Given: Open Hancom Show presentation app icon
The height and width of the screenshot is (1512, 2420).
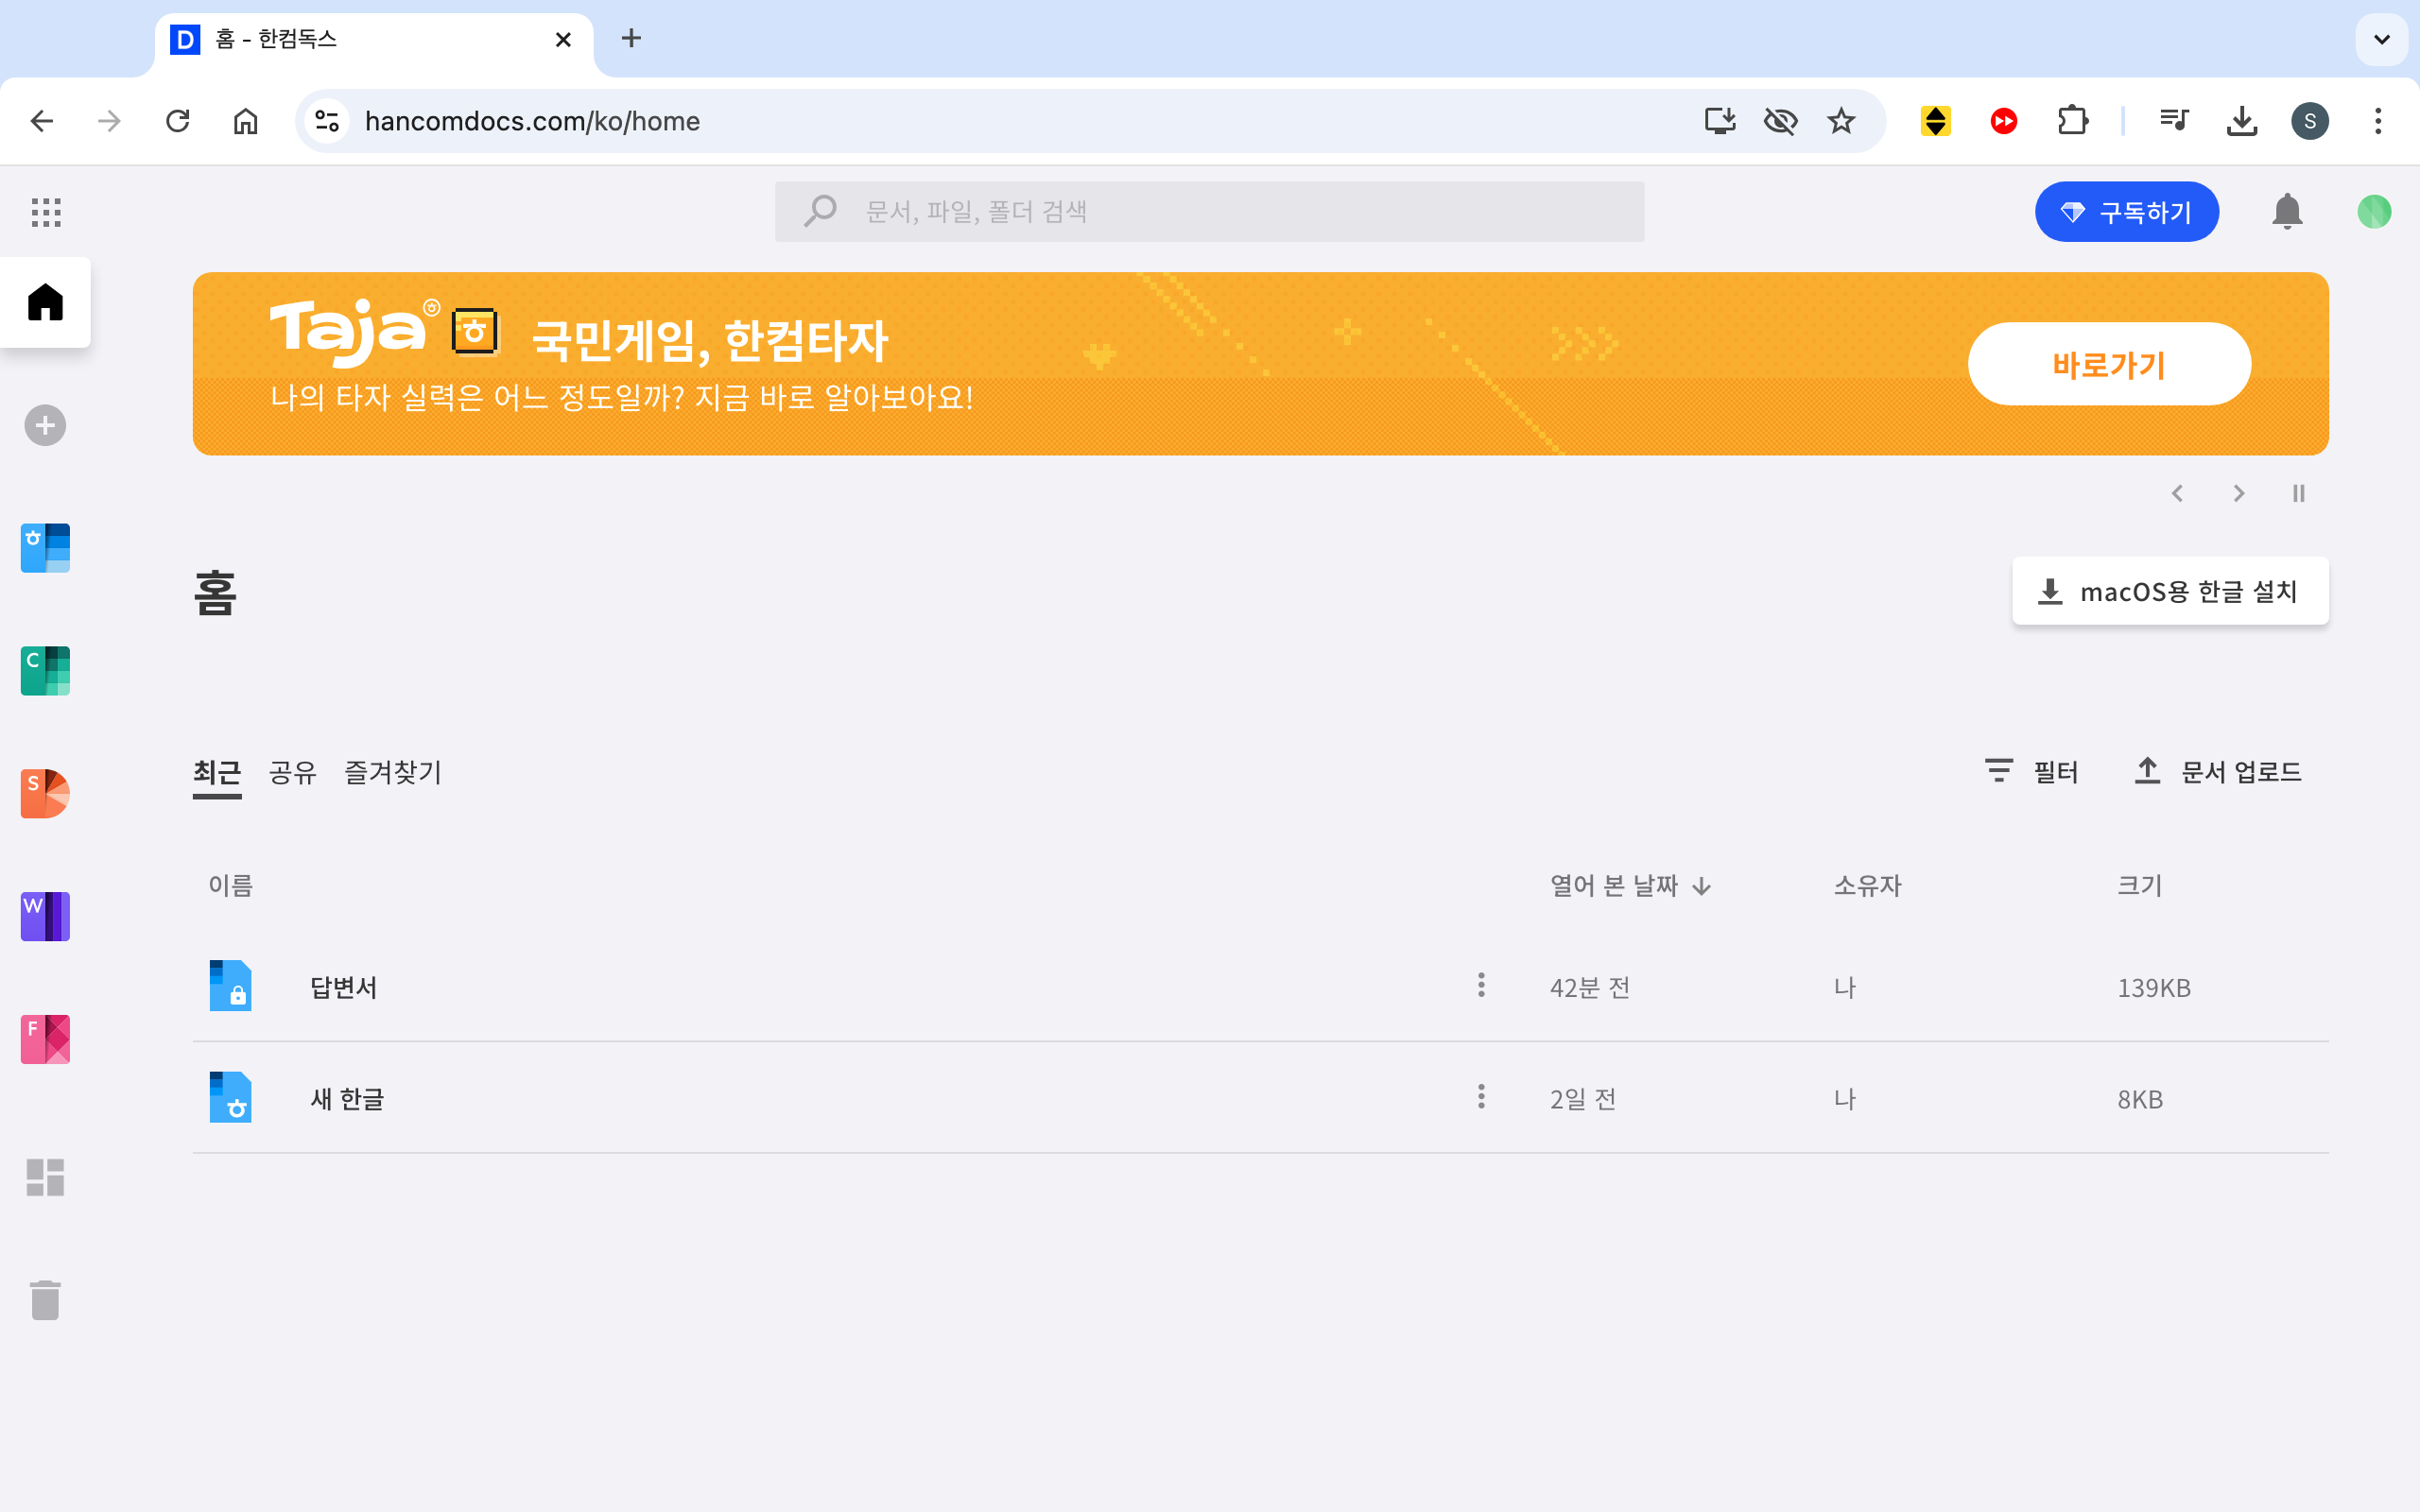Looking at the screenshot, I should (x=45, y=794).
